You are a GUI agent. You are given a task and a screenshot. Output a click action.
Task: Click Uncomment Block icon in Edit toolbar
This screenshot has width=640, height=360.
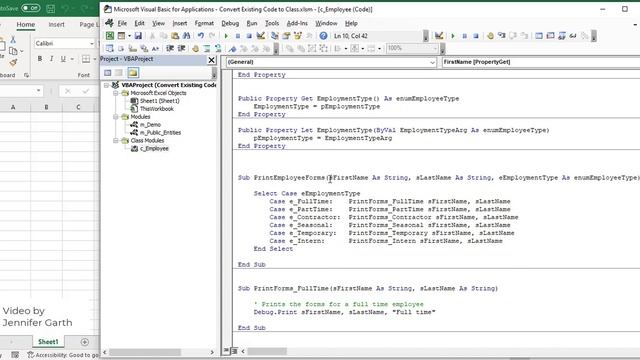(x=218, y=49)
